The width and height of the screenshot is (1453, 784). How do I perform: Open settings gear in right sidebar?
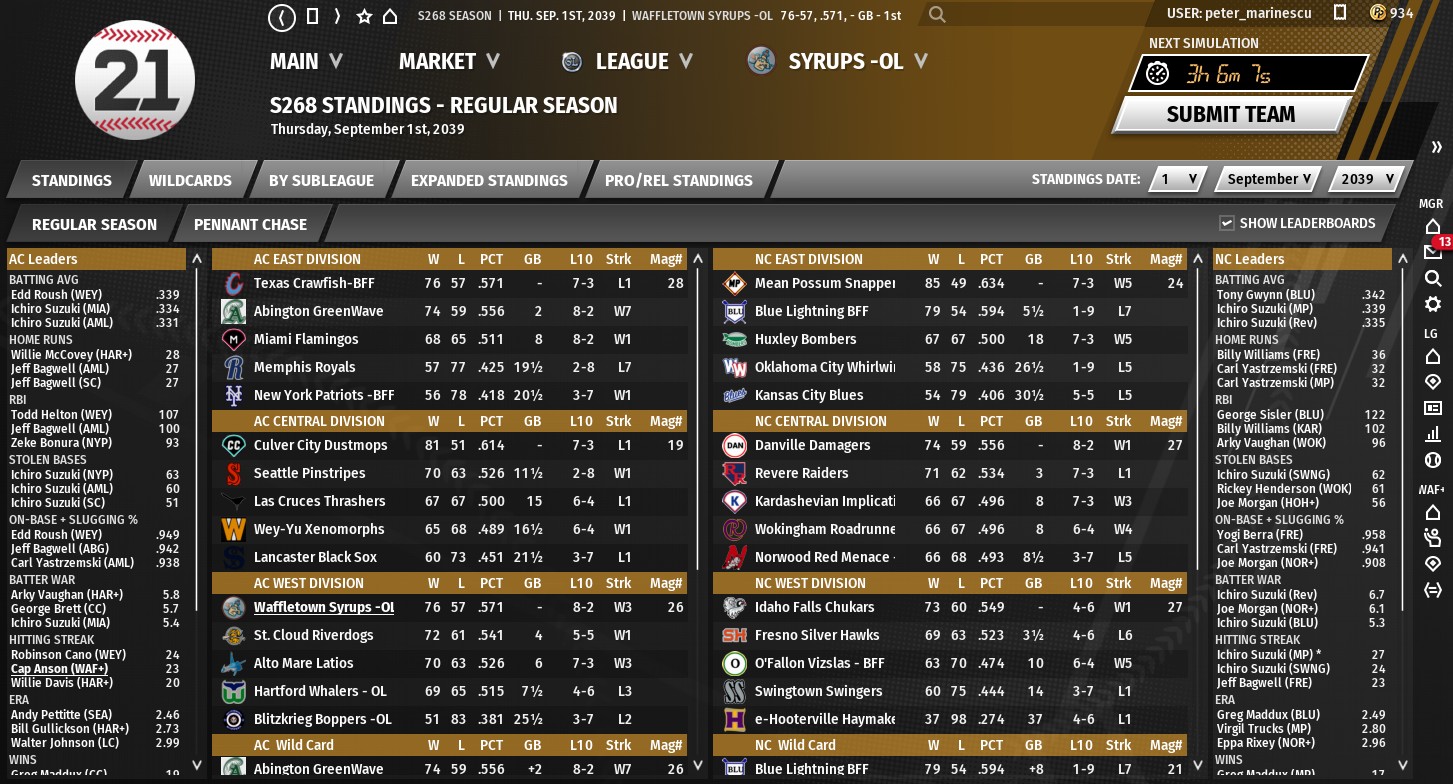(x=1432, y=304)
